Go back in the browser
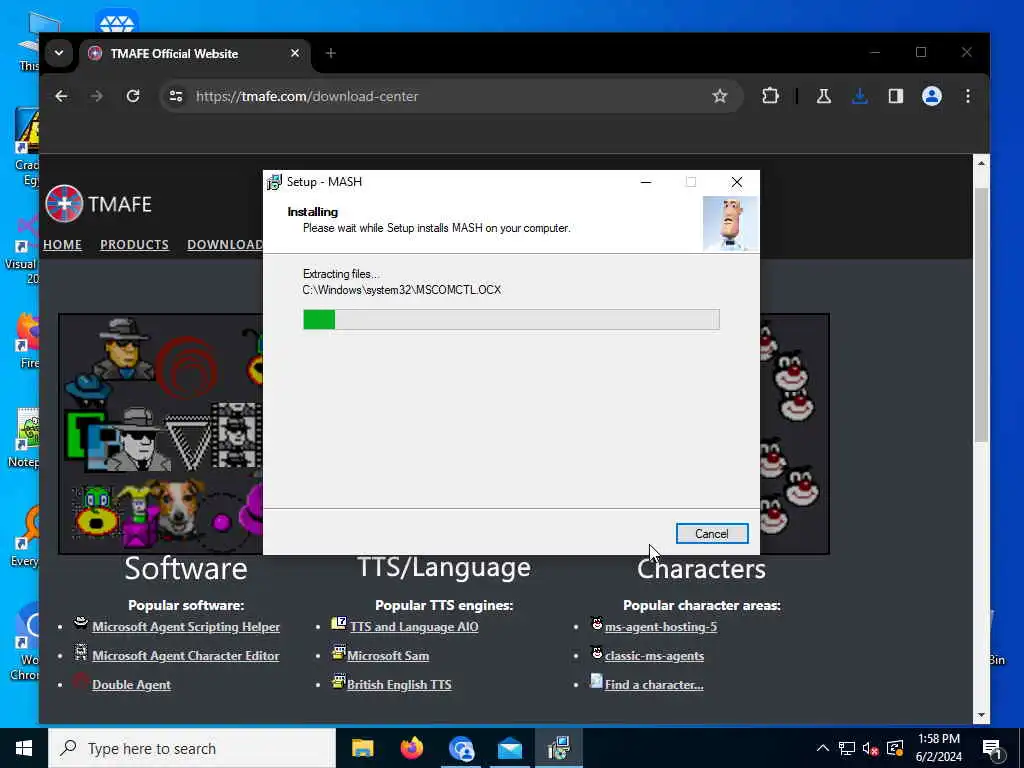The image size is (1024, 768). point(61,96)
